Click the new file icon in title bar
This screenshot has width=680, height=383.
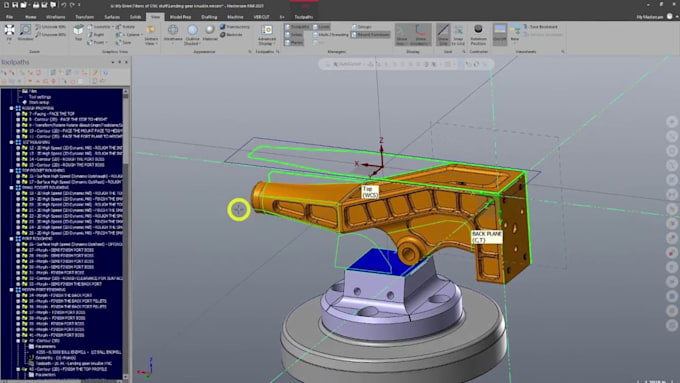click(7, 5)
